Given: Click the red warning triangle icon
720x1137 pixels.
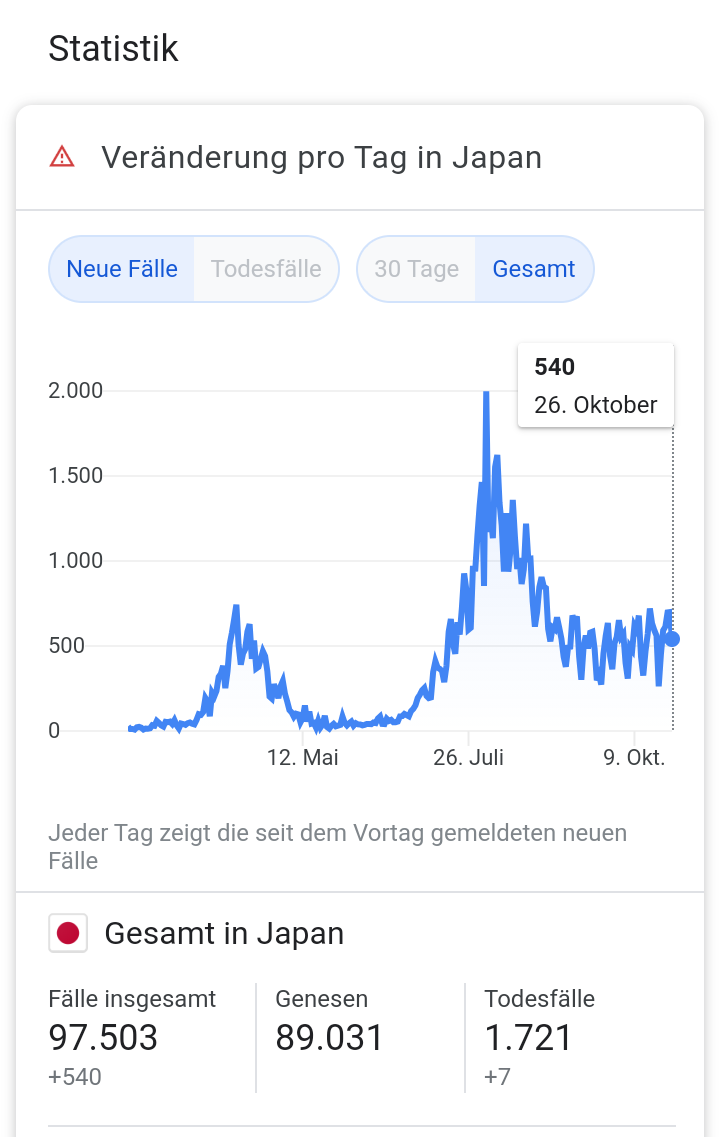Looking at the screenshot, I should (x=62, y=157).
